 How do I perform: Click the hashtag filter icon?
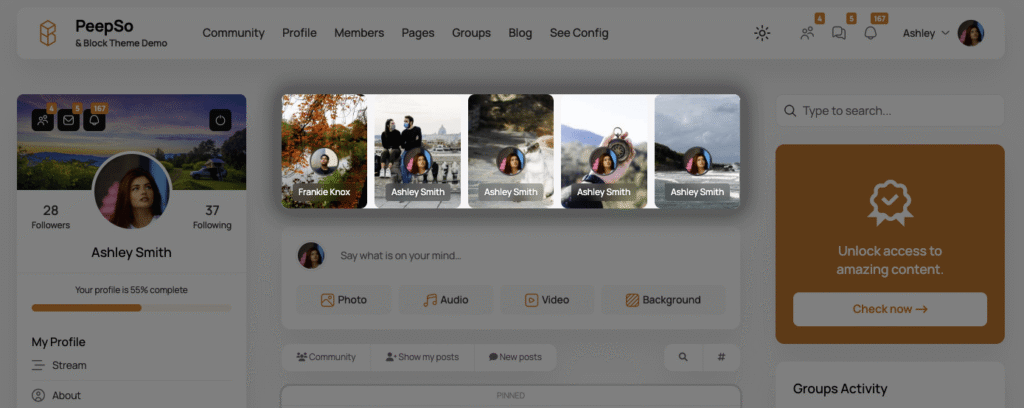[721, 357]
